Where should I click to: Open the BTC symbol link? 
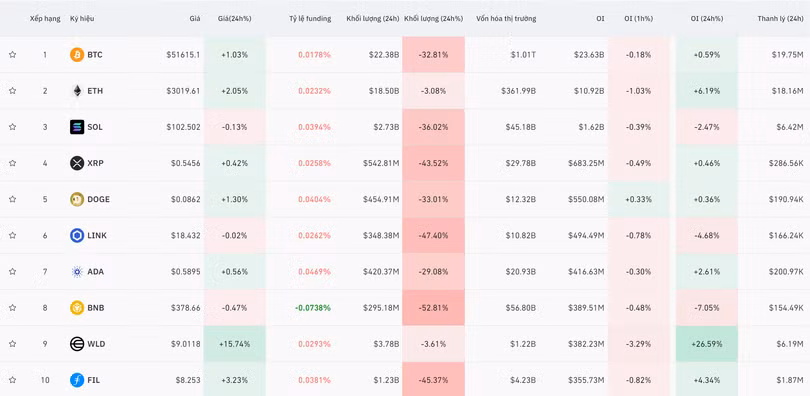(x=95, y=55)
